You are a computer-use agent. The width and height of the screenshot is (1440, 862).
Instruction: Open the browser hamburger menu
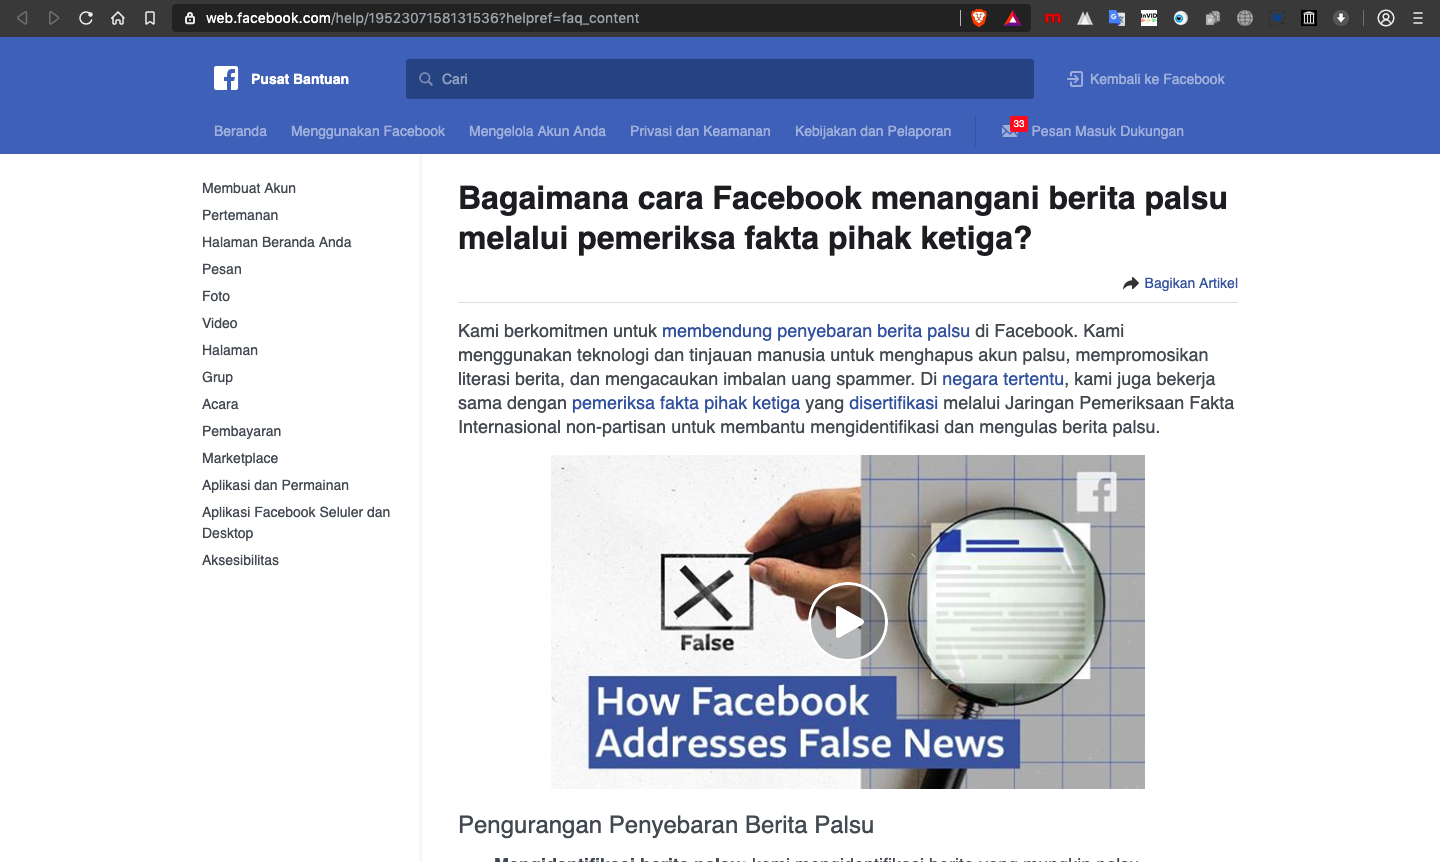1419,17
